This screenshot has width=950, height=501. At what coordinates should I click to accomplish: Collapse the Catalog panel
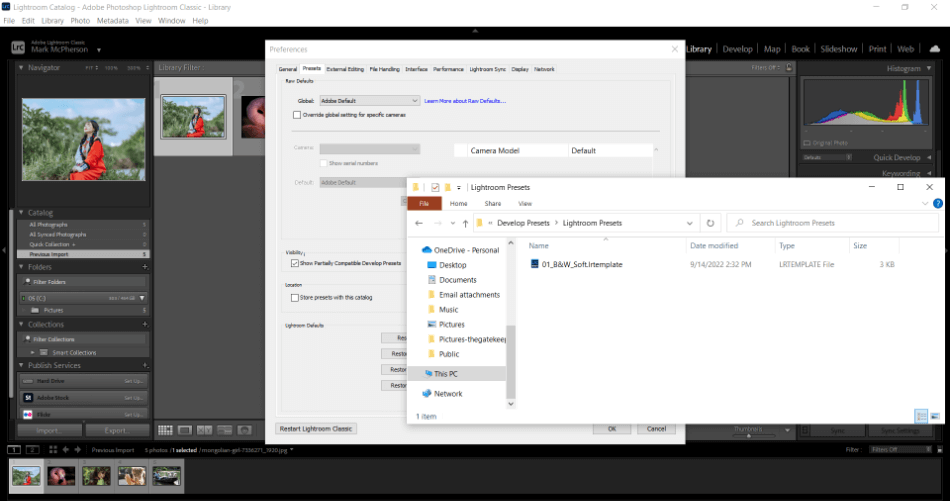pos(22,213)
